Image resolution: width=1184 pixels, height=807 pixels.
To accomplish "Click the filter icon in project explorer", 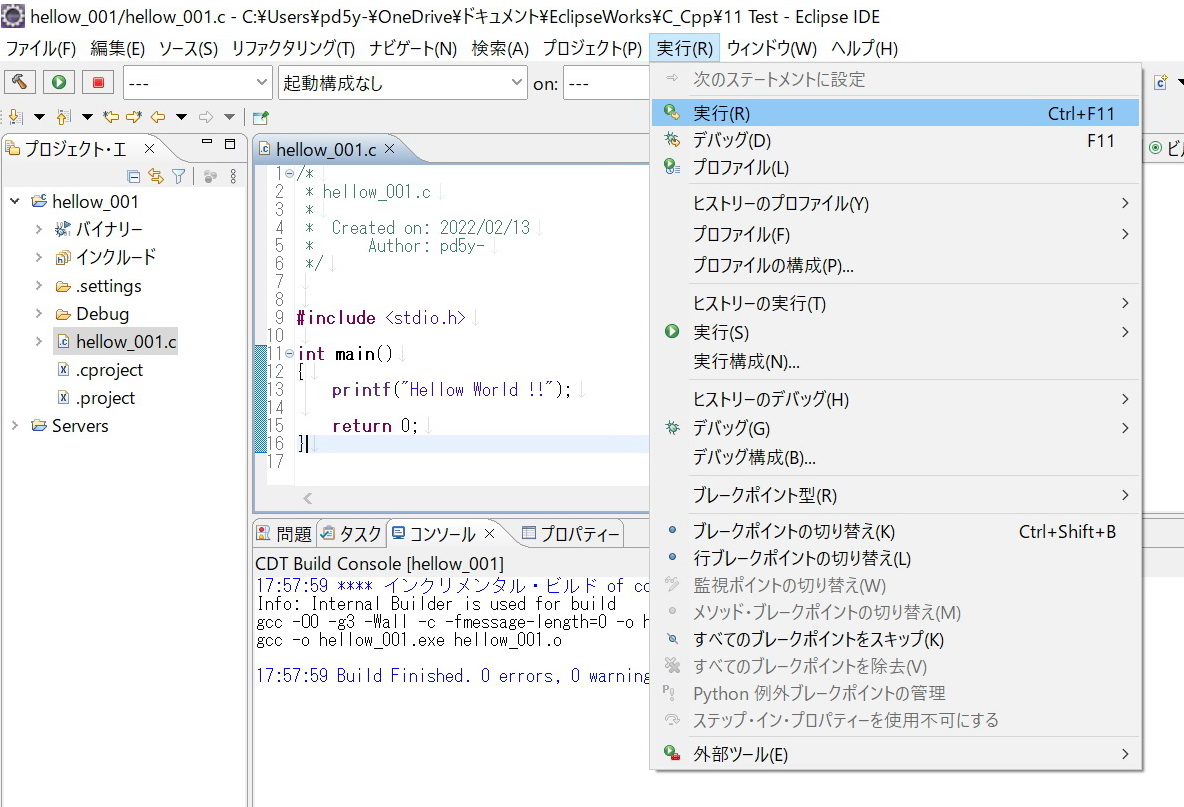I will point(179,177).
